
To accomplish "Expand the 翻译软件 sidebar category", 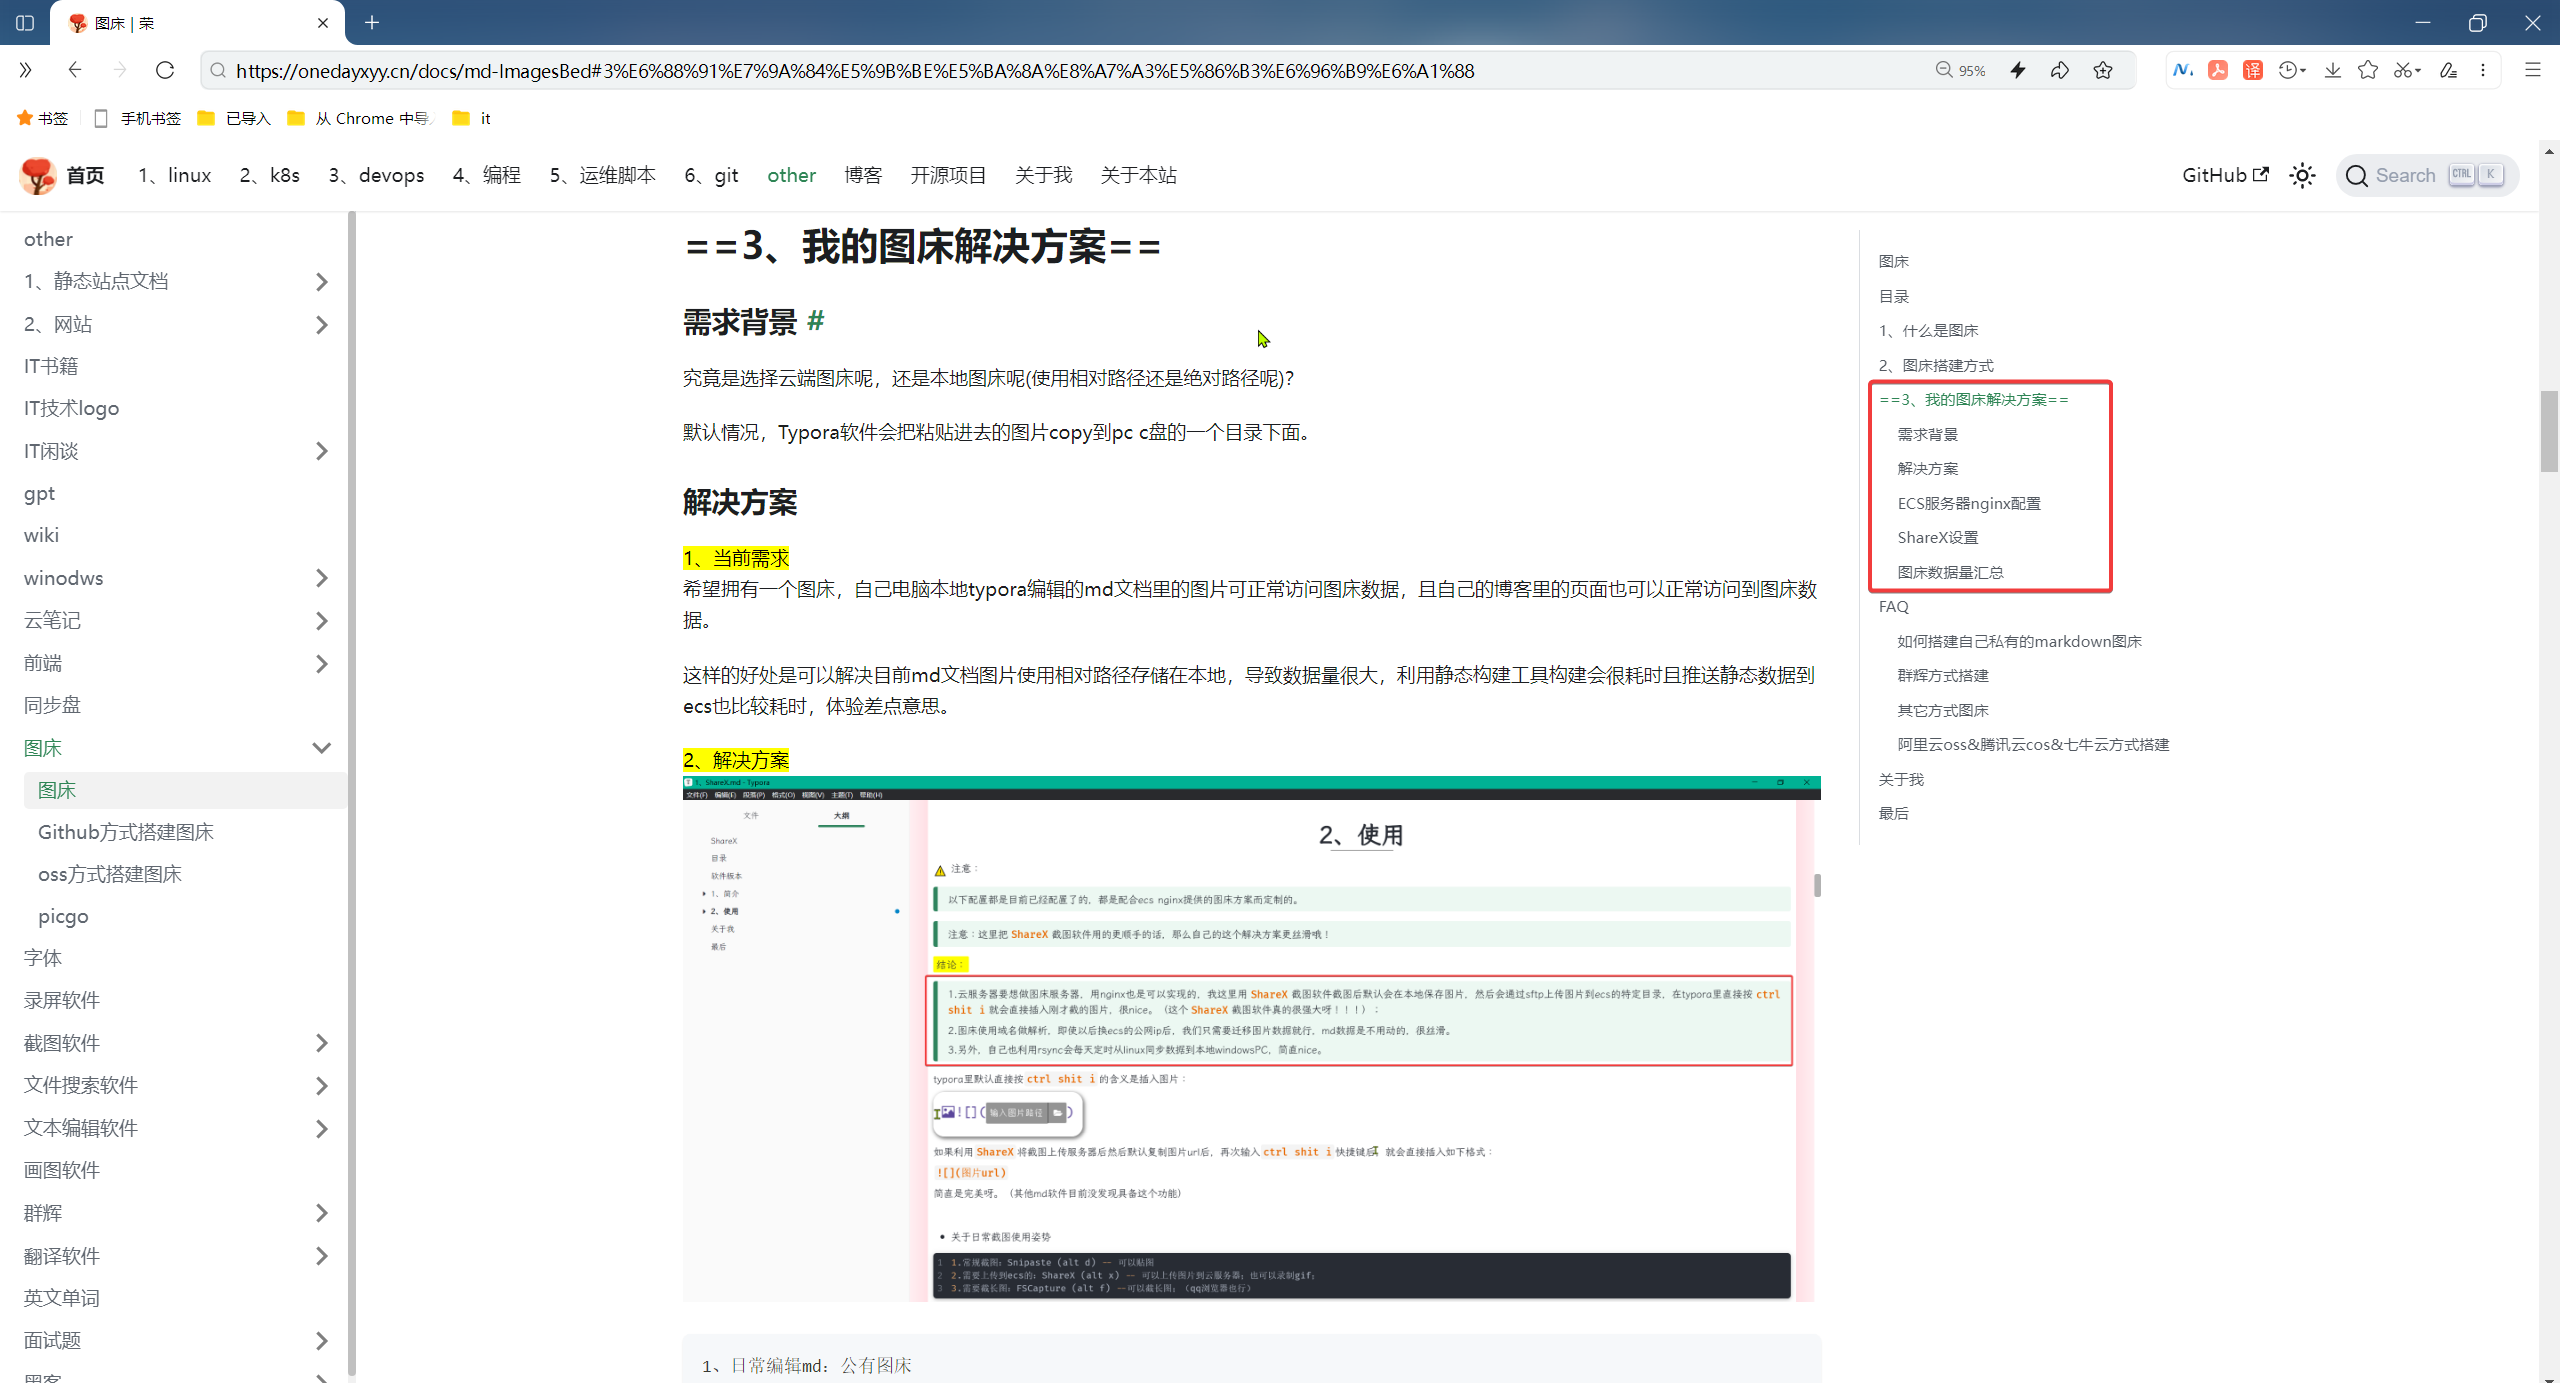I will [x=321, y=1256].
